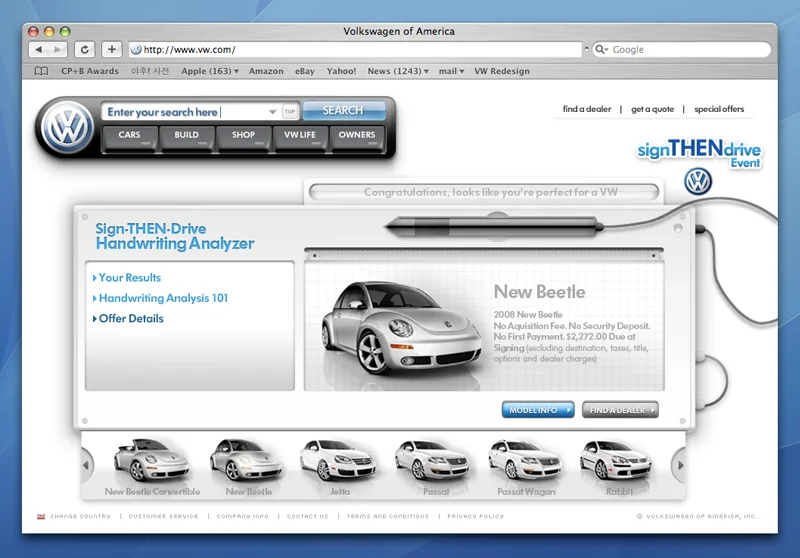This screenshot has height=558, width=800.
Task: Click the FIND A DEALER button
Action: 620,410
